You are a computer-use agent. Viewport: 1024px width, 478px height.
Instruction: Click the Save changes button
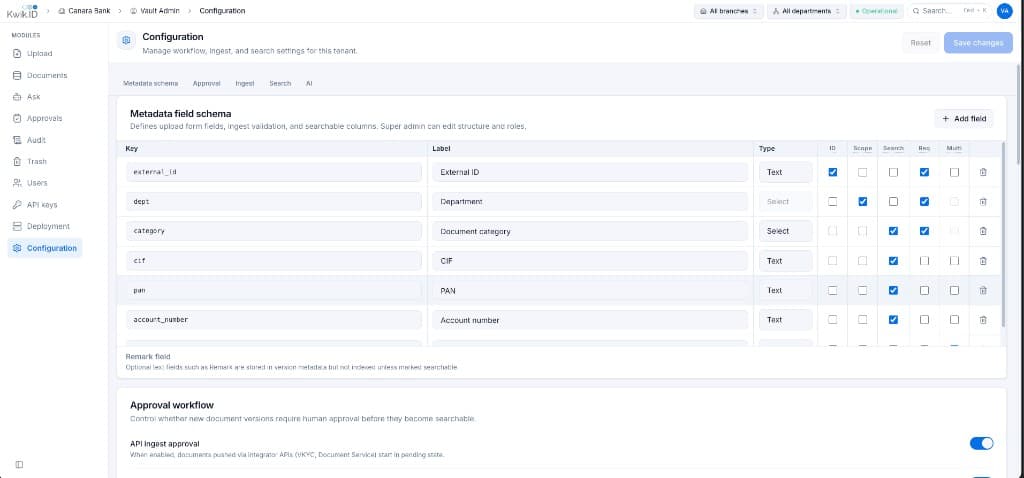[978, 42]
